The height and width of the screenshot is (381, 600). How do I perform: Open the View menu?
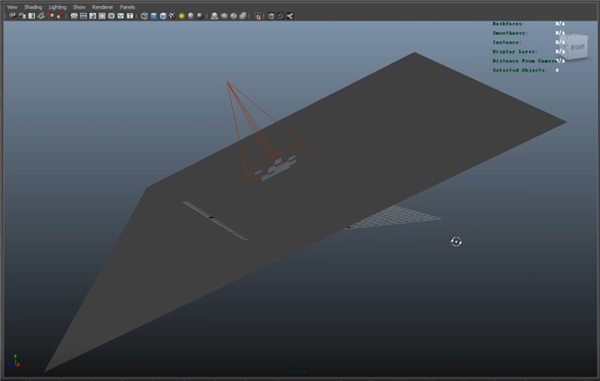[x=12, y=7]
